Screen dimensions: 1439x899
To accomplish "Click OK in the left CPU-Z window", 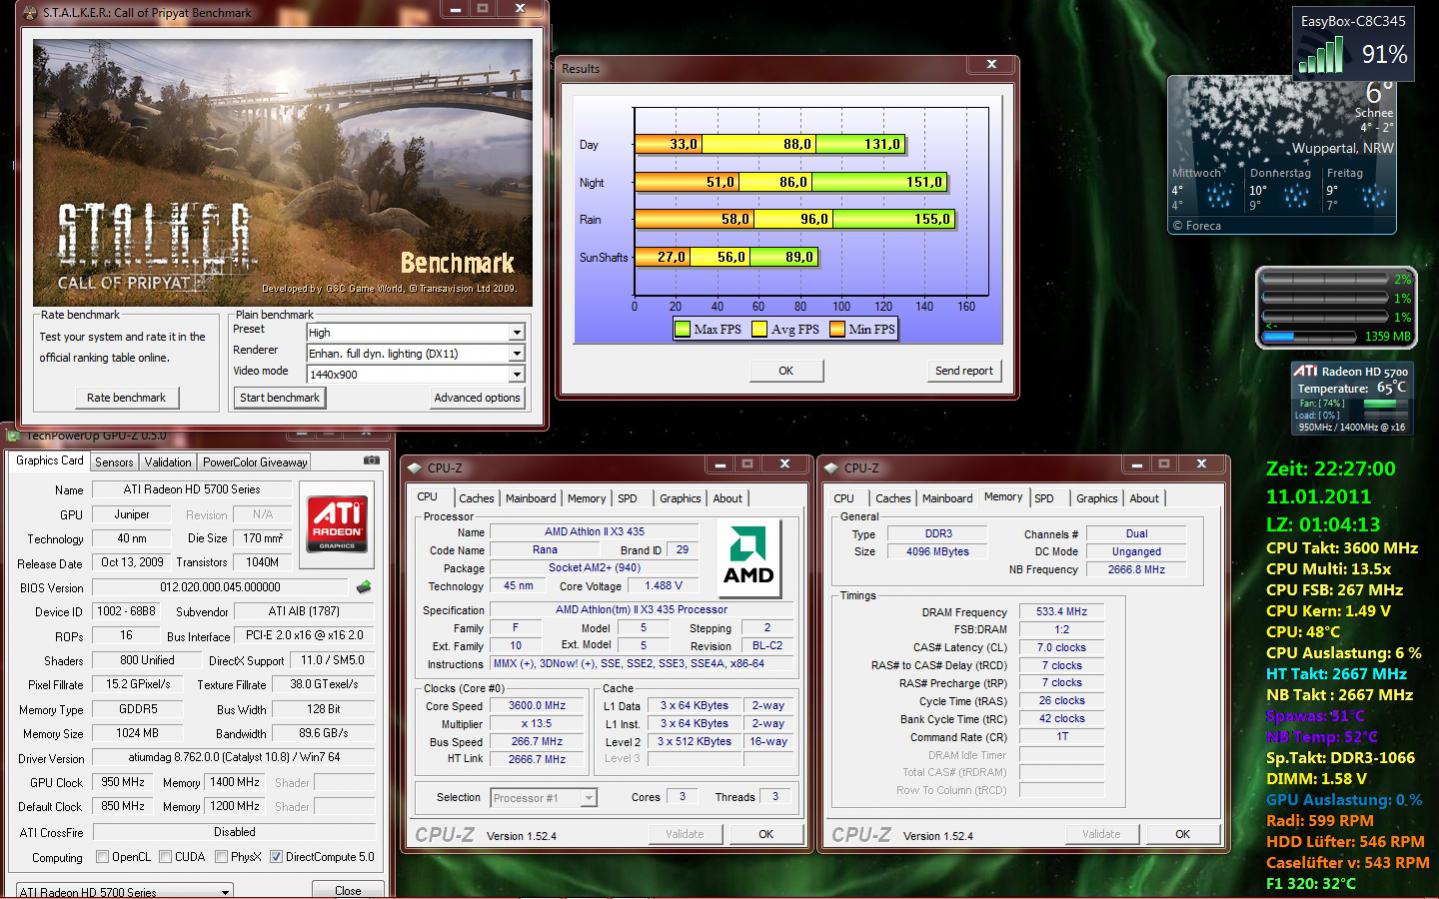I will coord(766,833).
